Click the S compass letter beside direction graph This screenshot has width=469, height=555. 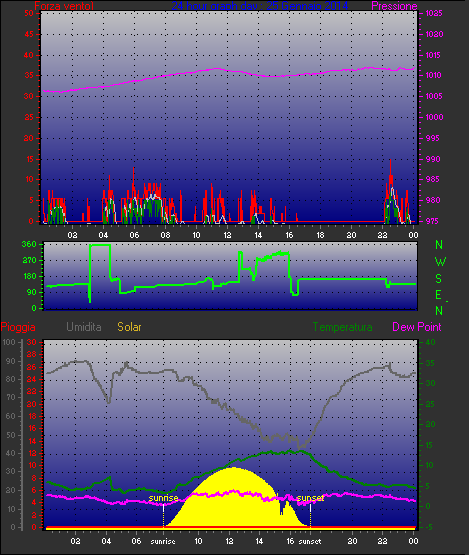click(439, 279)
